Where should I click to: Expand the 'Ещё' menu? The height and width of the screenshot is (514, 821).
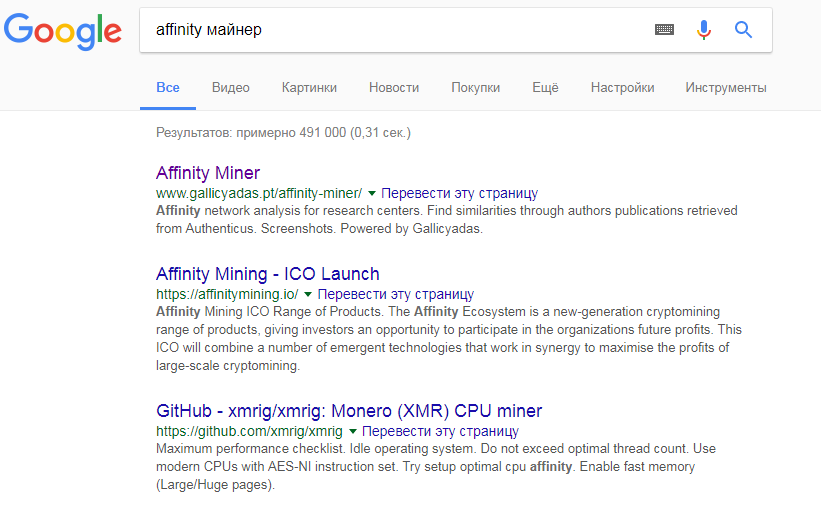click(545, 87)
